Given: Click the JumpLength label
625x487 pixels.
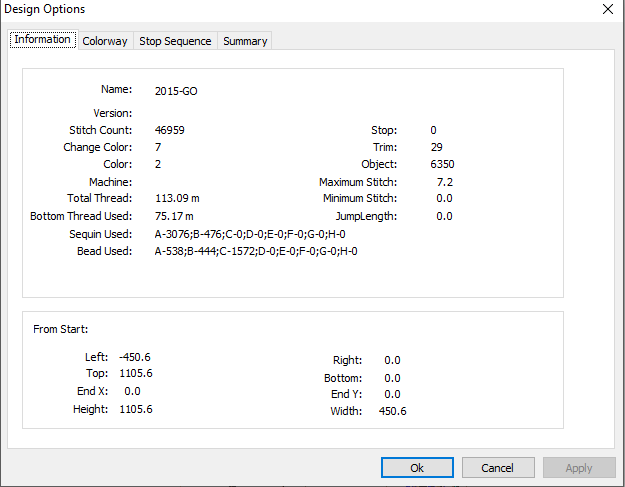Looking at the screenshot, I should tap(366, 216).
